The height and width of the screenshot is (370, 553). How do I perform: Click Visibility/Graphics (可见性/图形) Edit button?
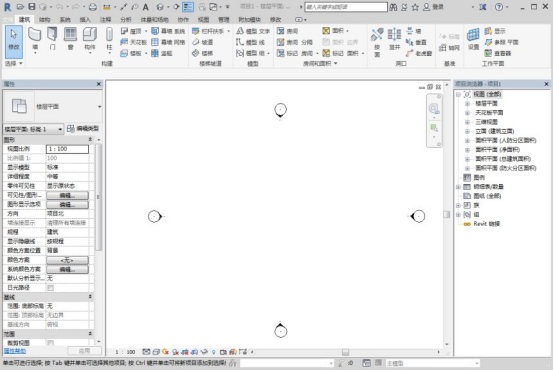pos(67,195)
